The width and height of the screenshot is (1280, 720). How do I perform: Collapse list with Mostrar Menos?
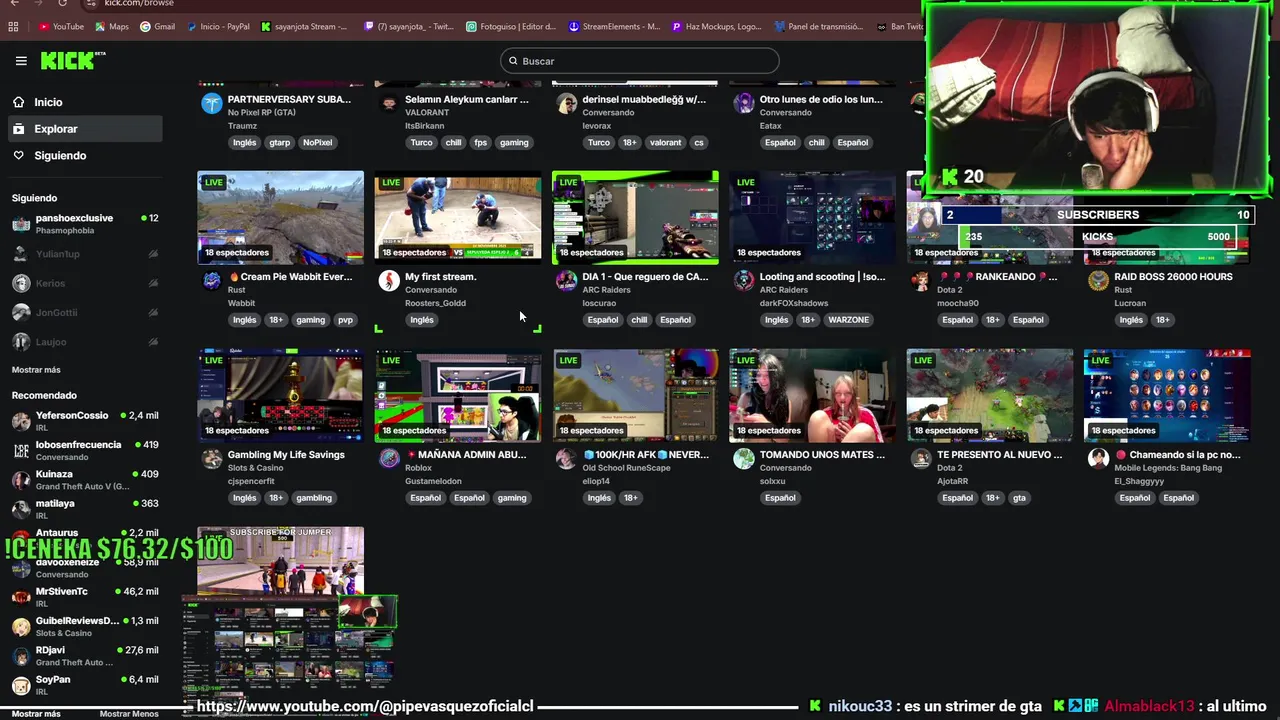(129, 714)
